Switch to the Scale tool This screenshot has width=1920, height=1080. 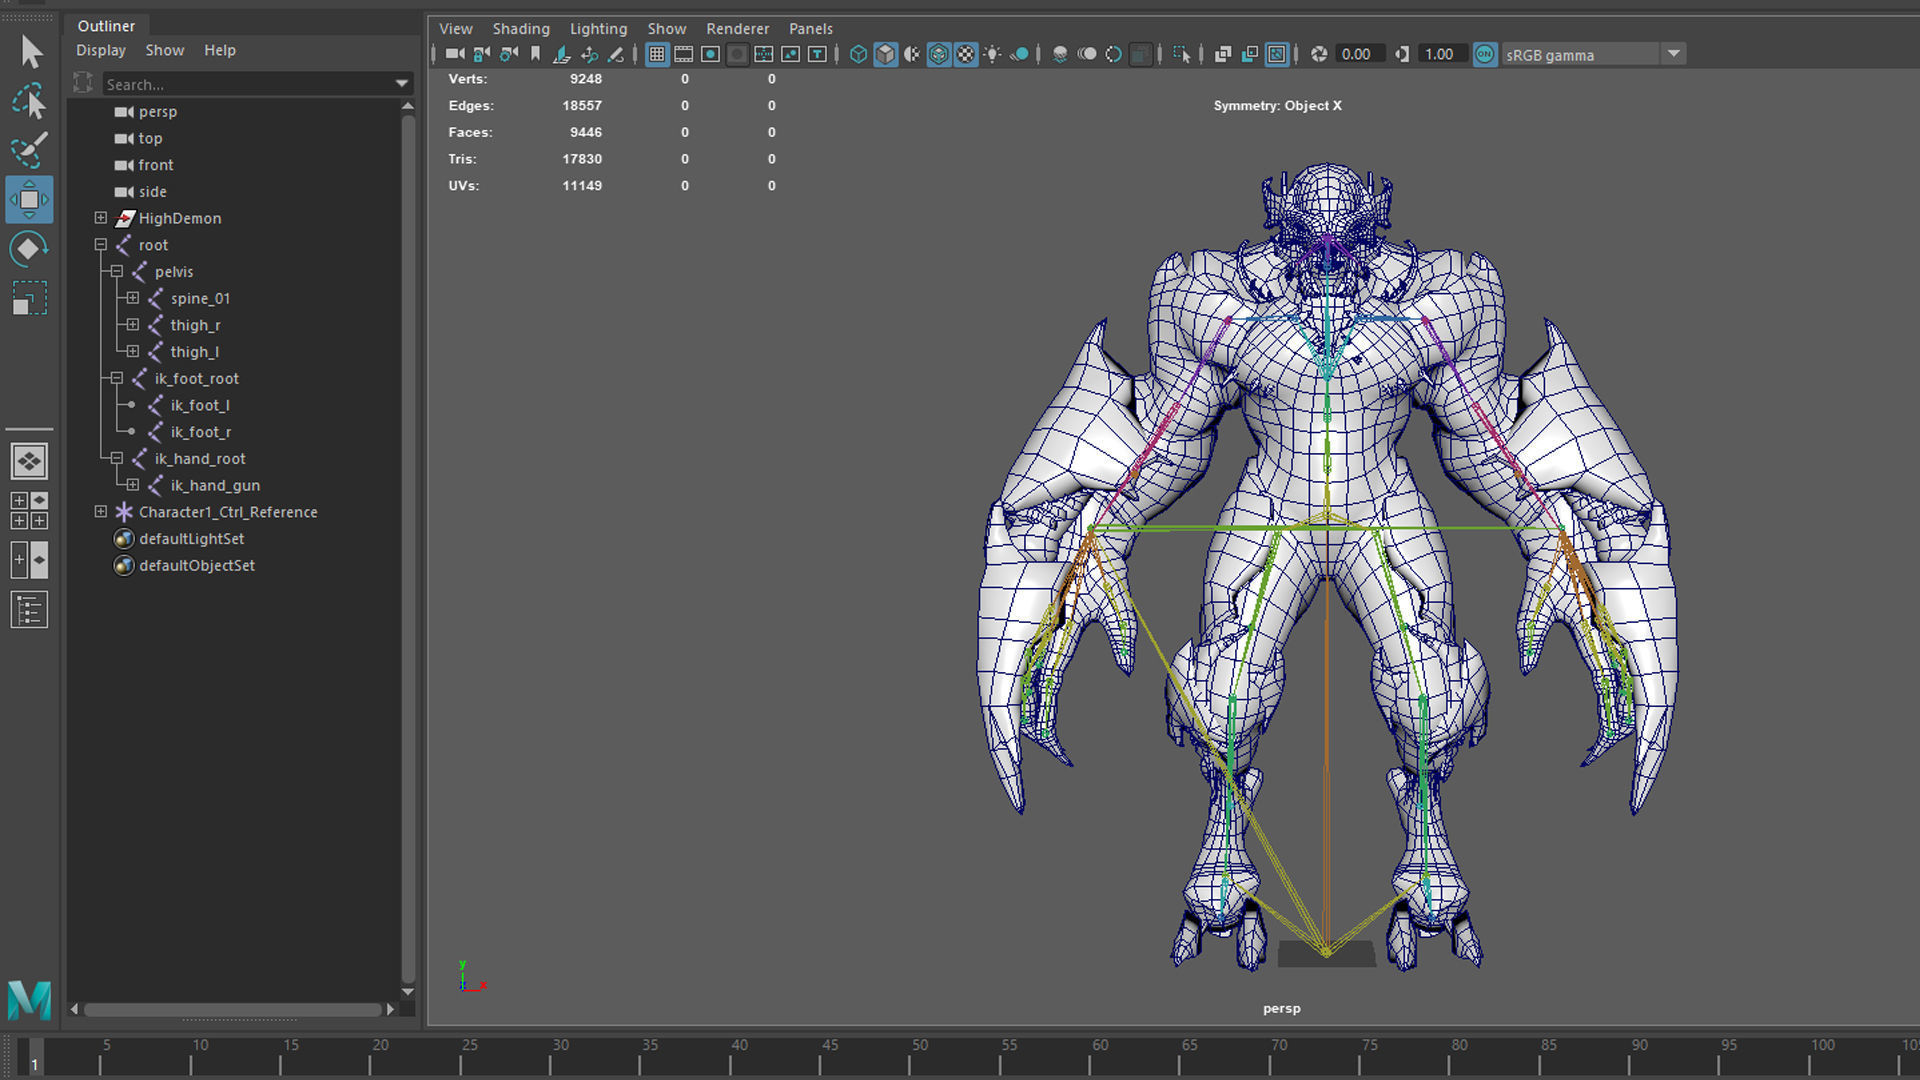click(30, 298)
